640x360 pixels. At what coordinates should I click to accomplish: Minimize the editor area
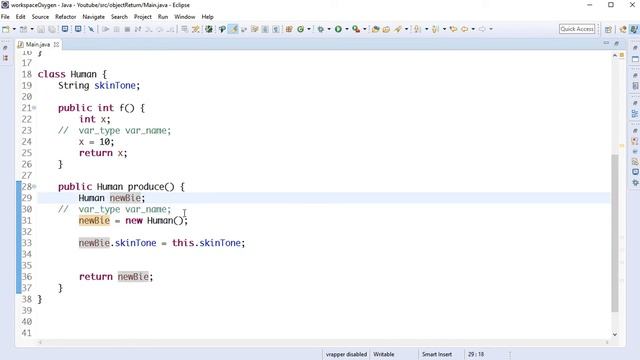pos(606,43)
